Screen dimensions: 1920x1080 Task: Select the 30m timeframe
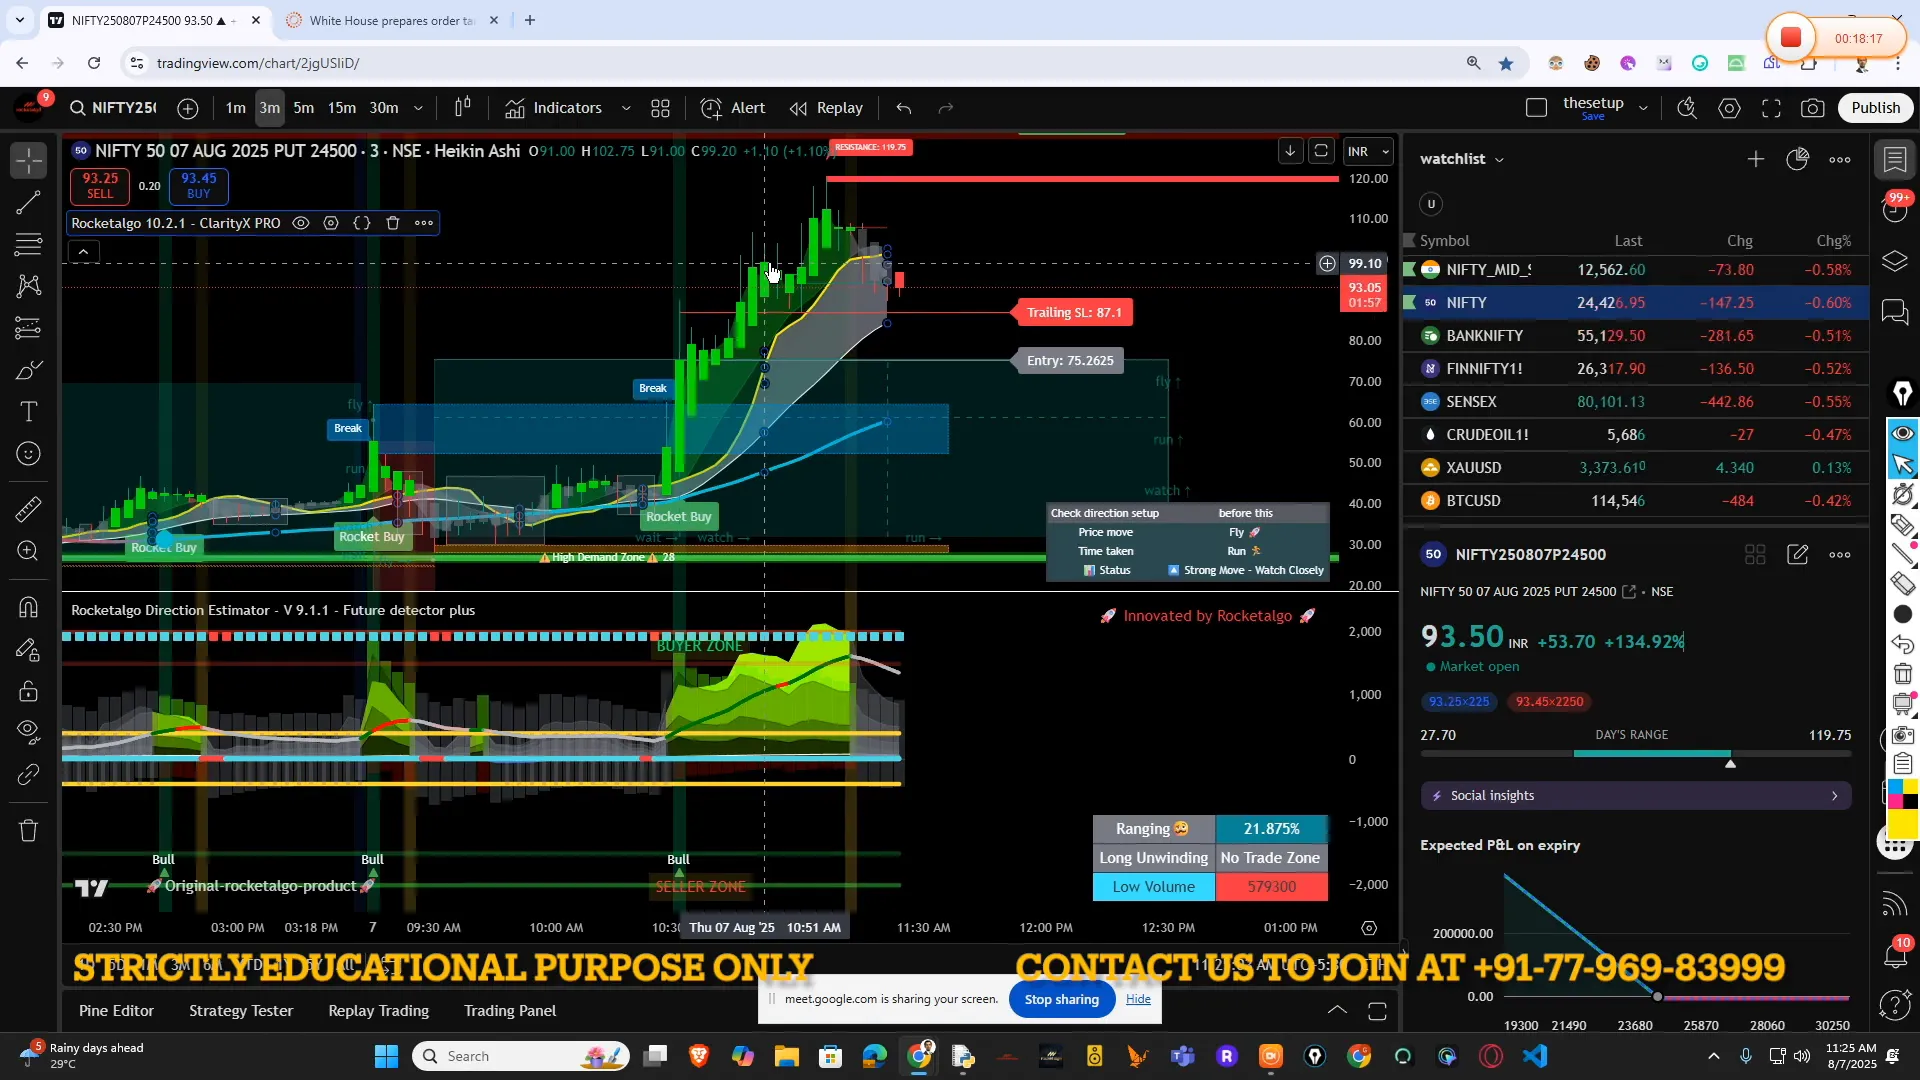pos(384,108)
